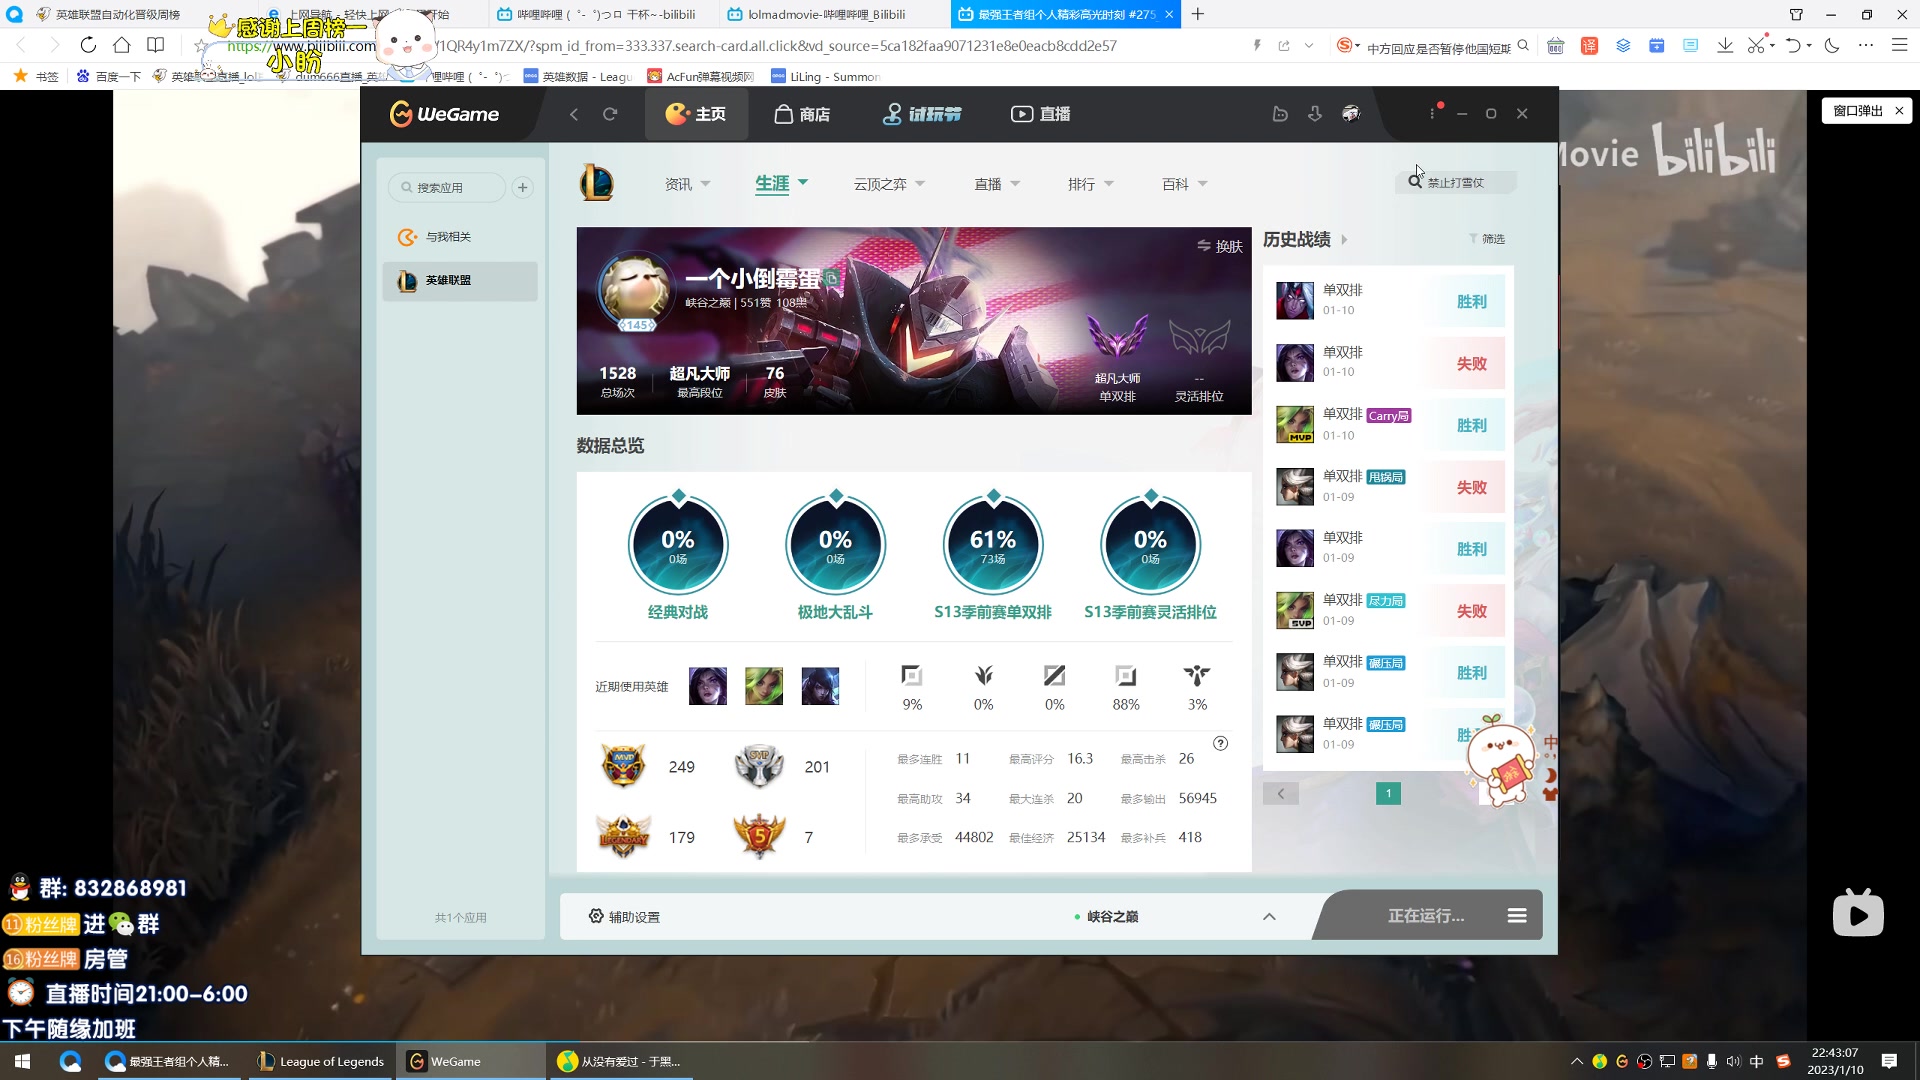Click the add application plus button

tap(522, 187)
